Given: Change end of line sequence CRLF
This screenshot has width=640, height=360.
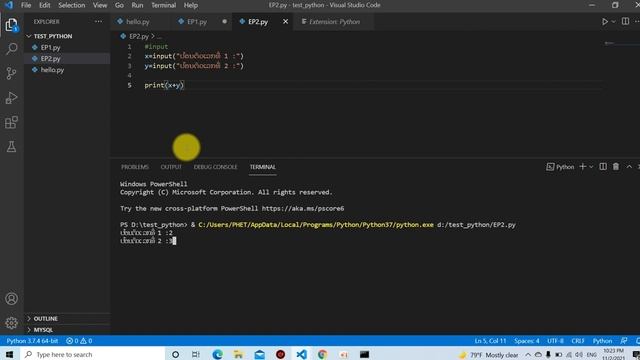Looking at the screenshot, I should pos(578,341).
